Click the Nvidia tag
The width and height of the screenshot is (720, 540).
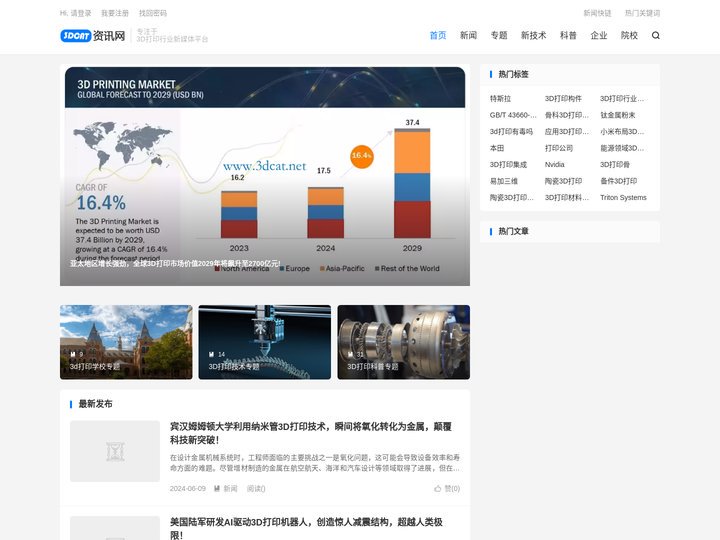click(555, 165)
